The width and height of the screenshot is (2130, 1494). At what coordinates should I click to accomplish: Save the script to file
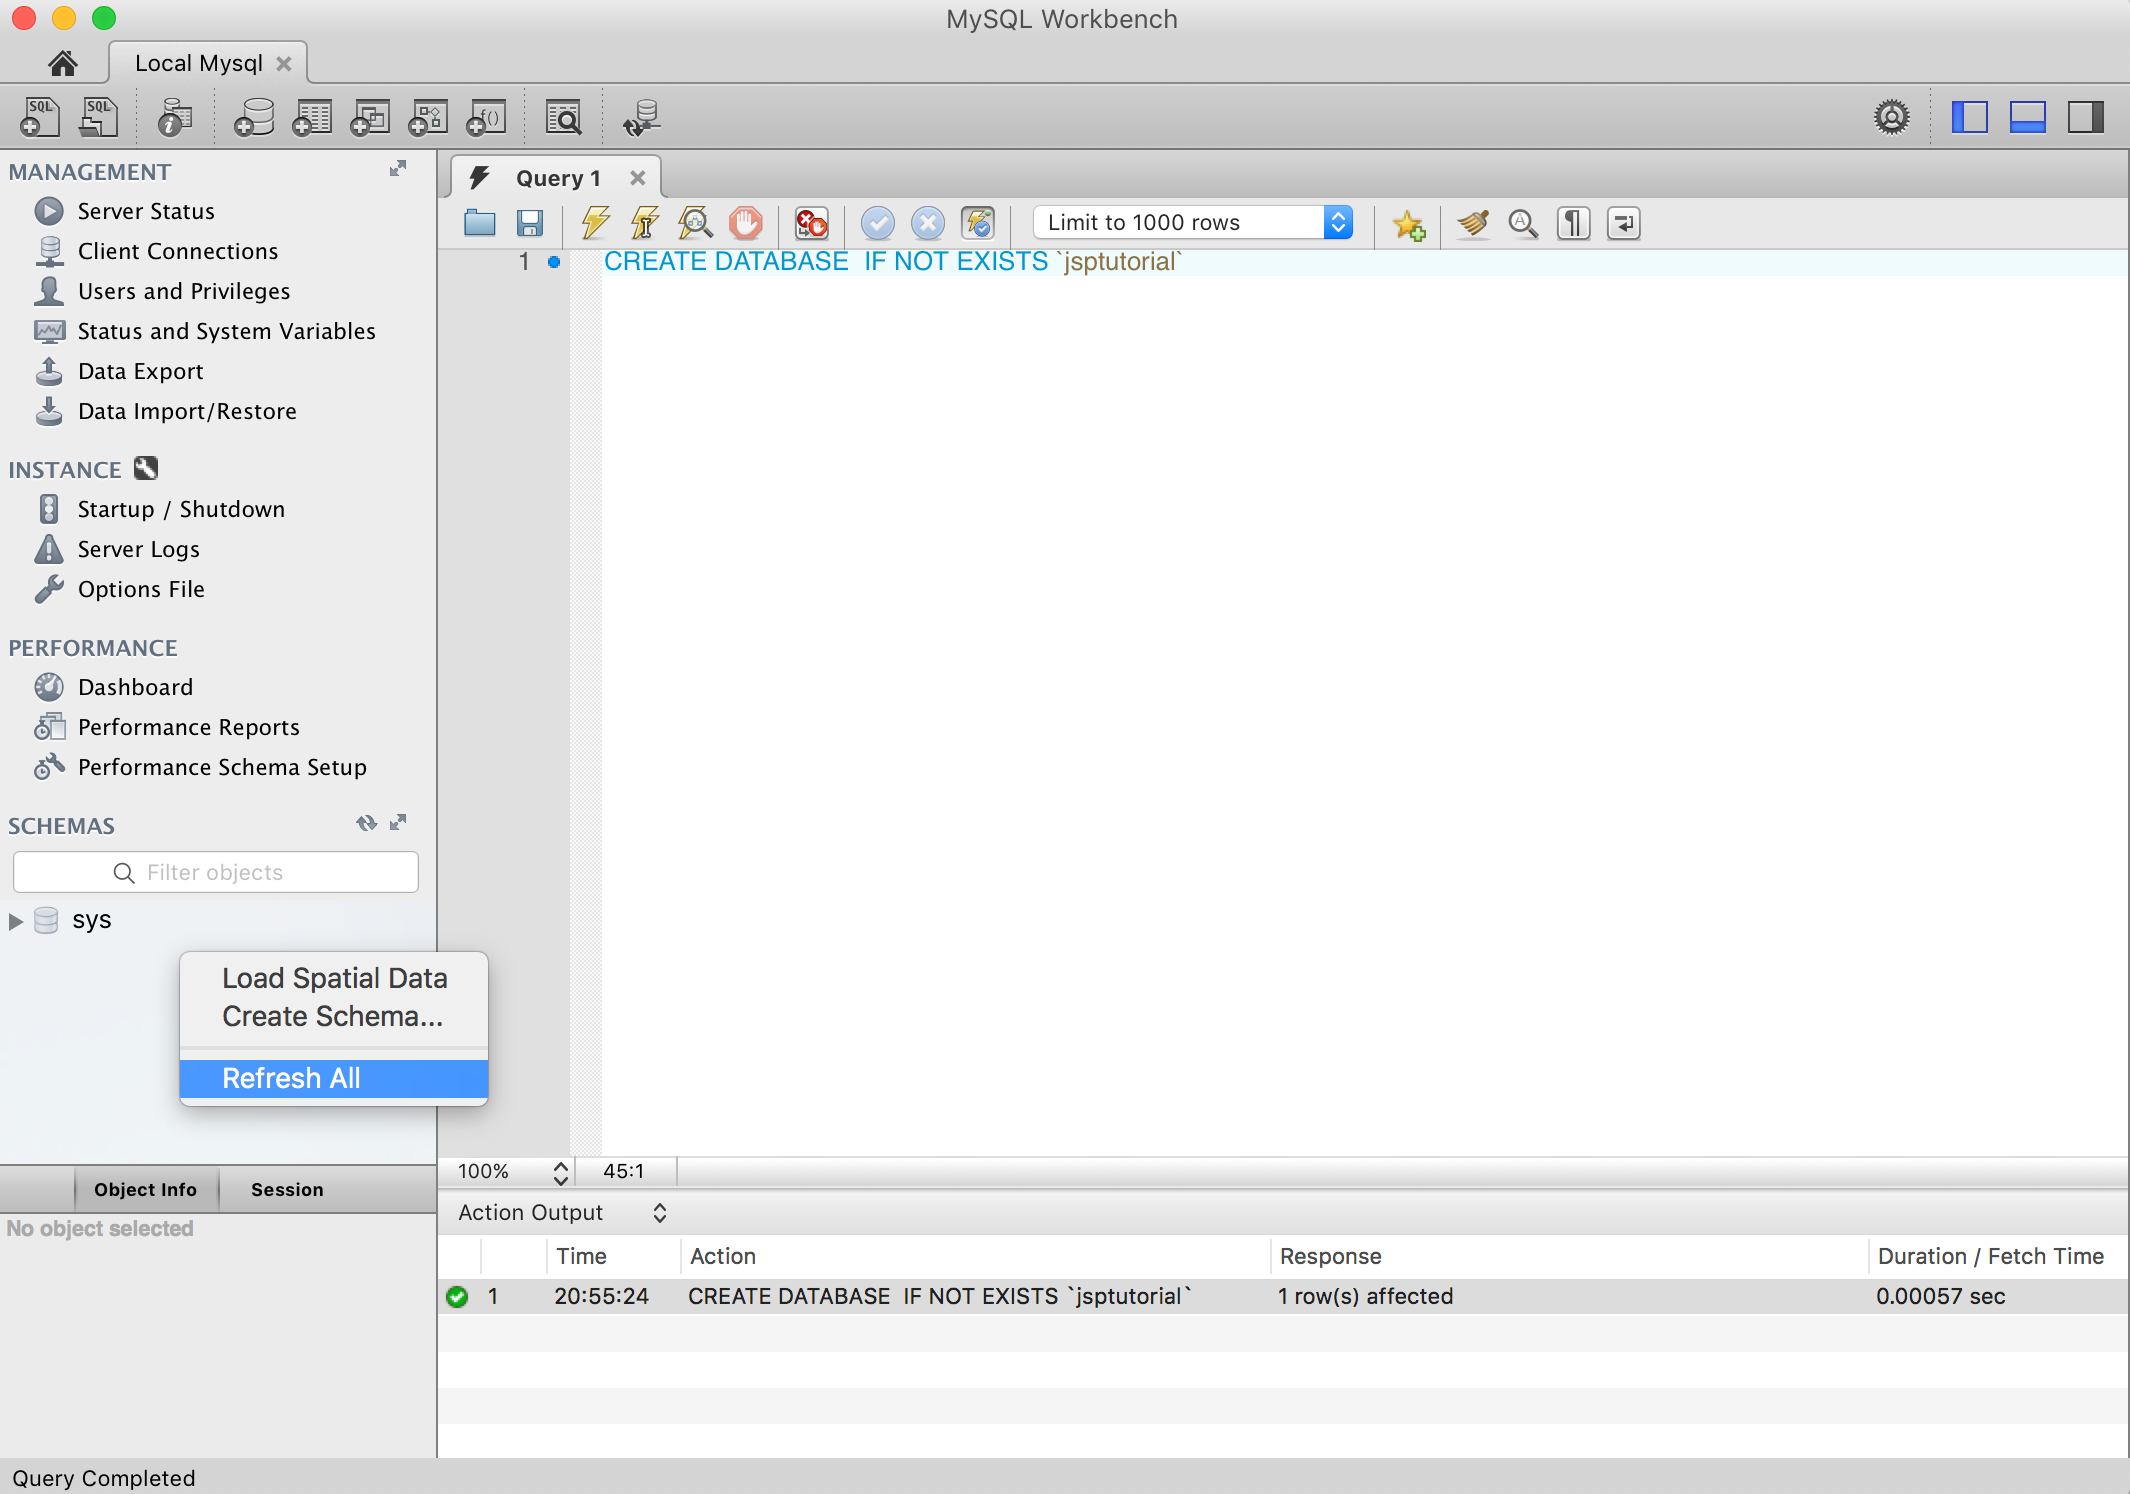click(530, 222)
